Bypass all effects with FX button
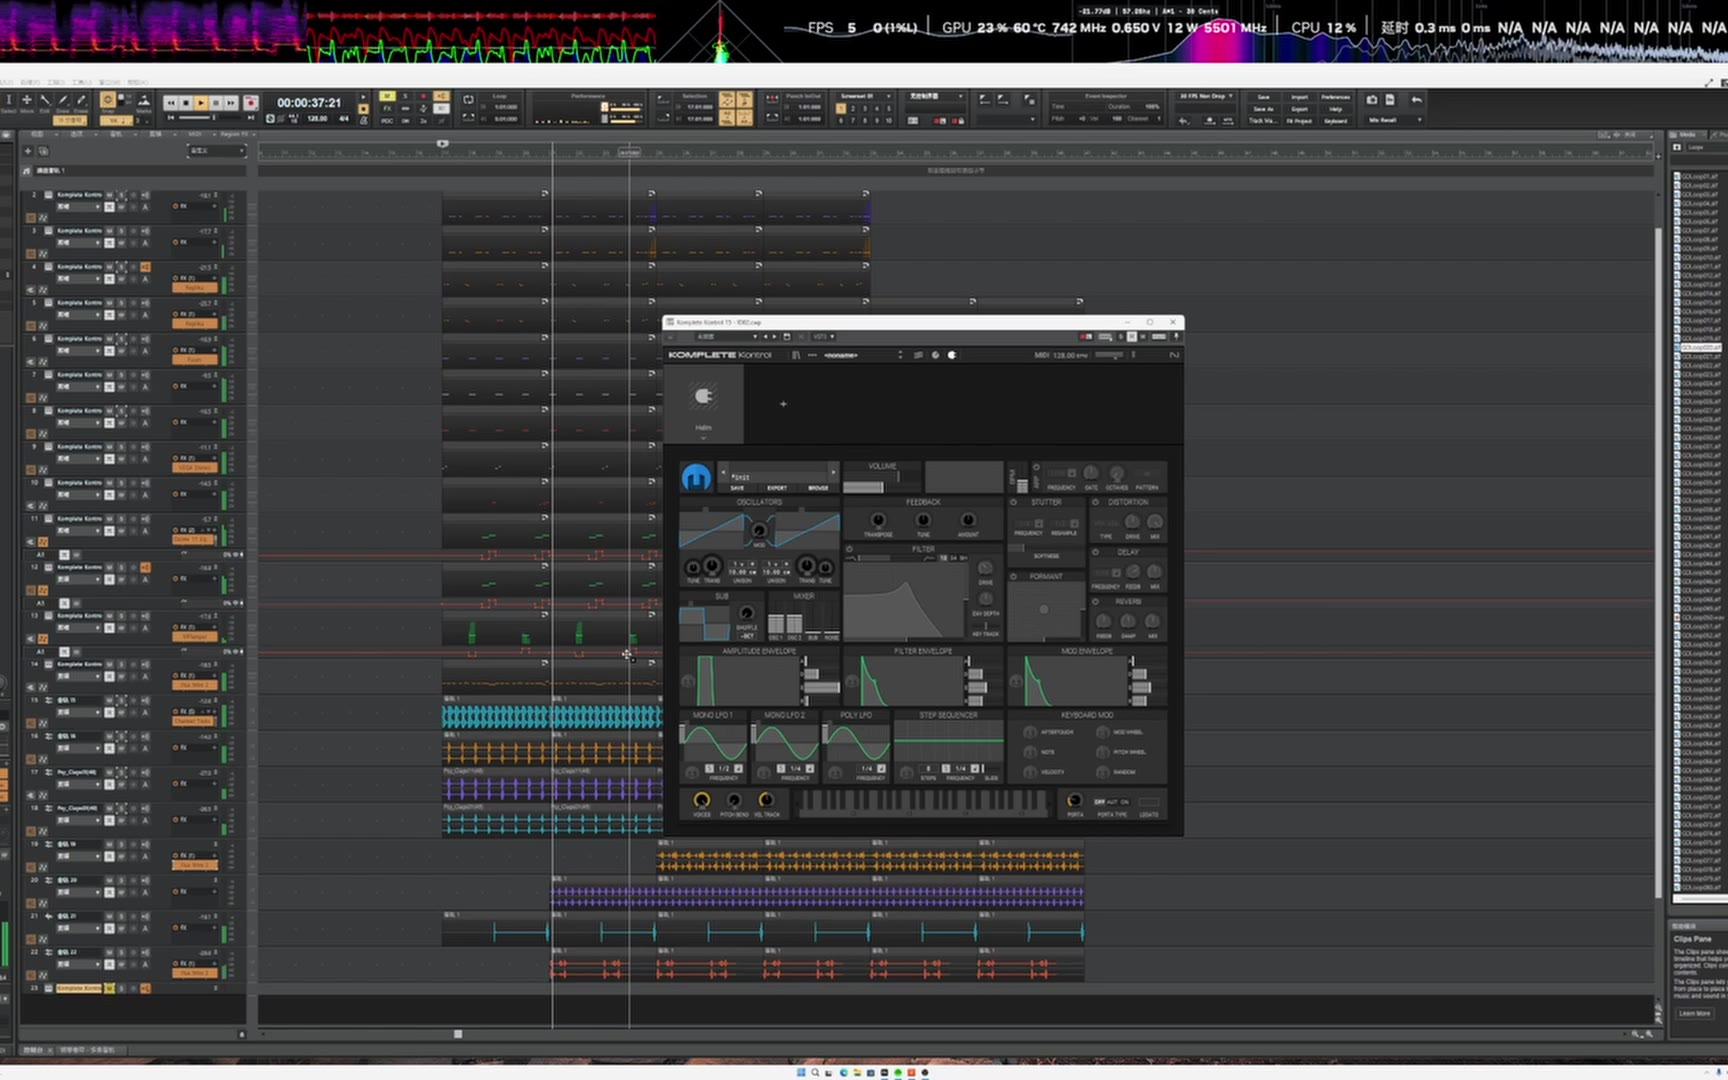The image size is (1728, 1080). [x=387, y=108]
